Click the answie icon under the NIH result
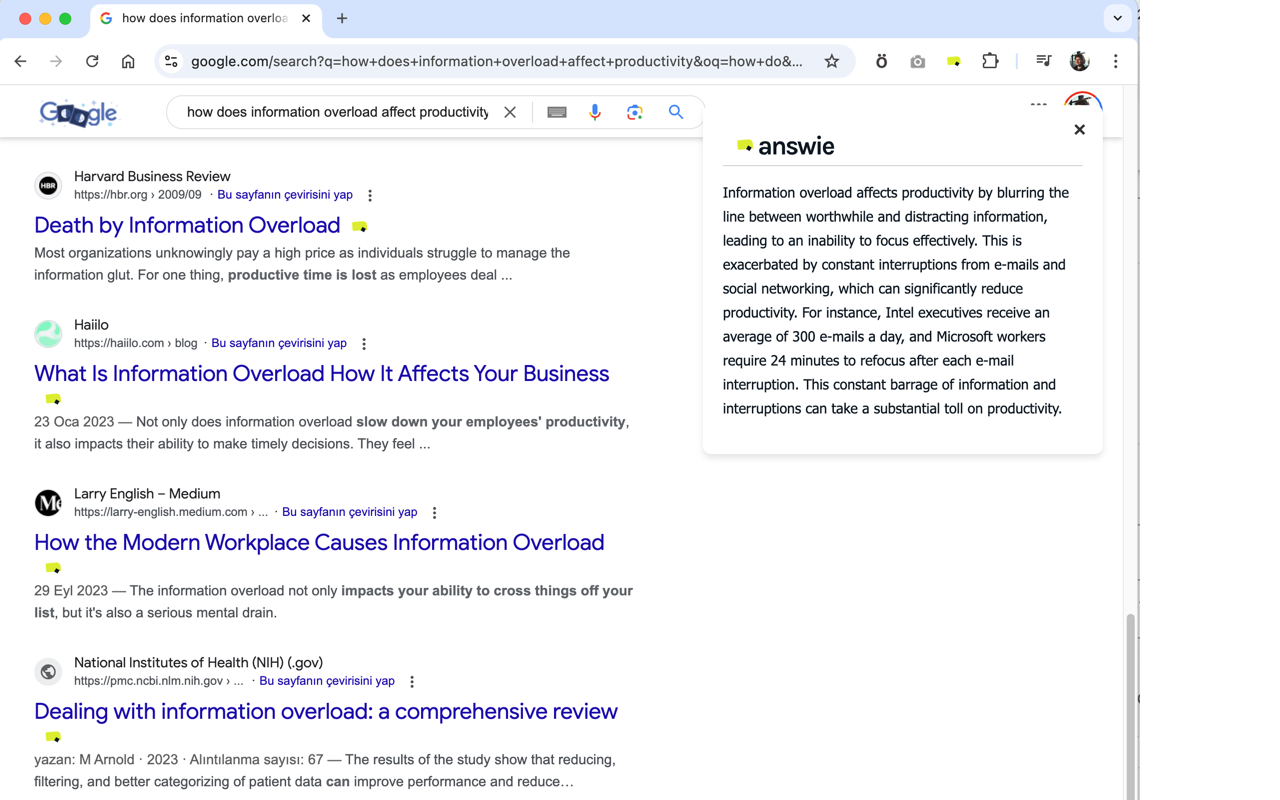The width and height of the screenshot is (1280, 800). (x=53, y=737)
